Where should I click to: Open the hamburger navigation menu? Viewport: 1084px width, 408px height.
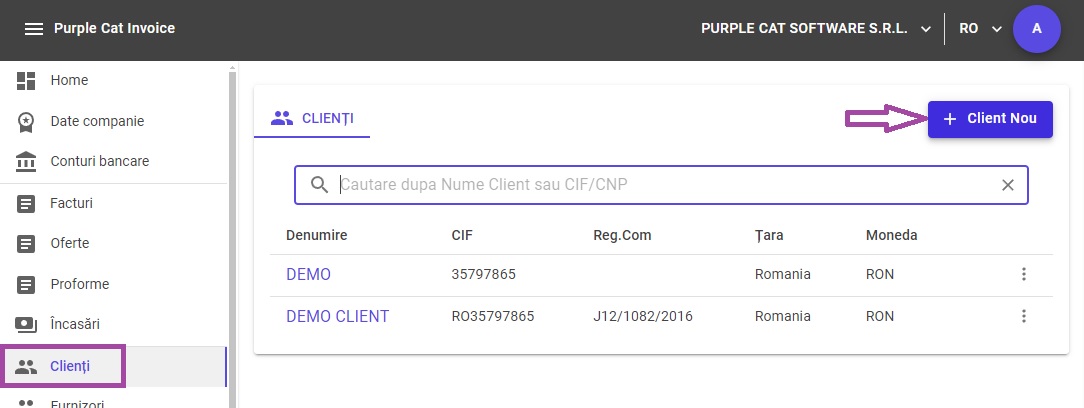pos(34,29)
